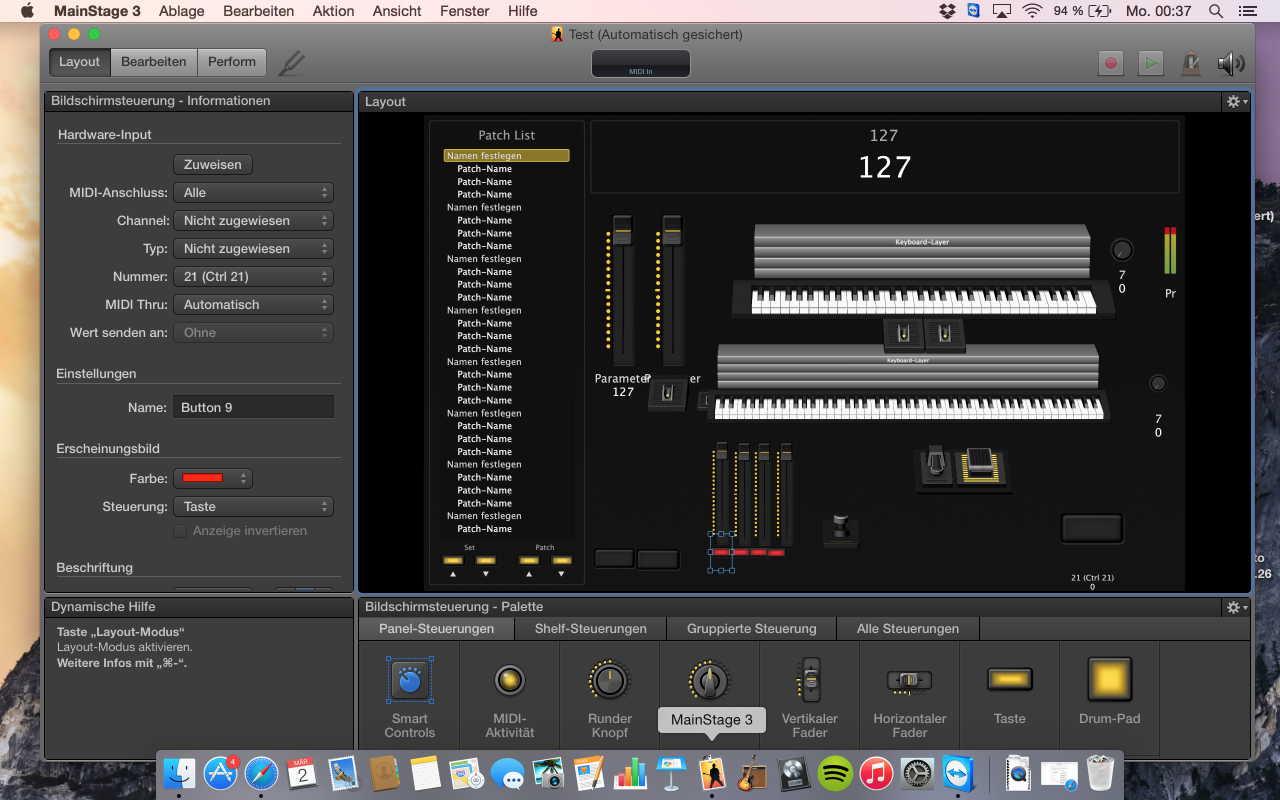Click the Dropbox menu bar icon
Screen dimensions: 1280x800
[947, 11]
